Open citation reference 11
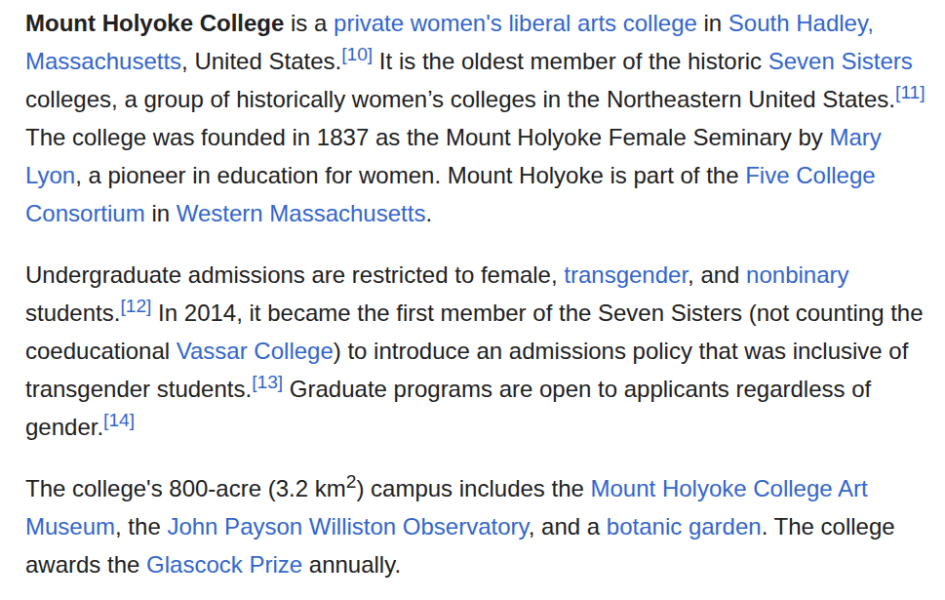This screenshot has height=600, width=945. coord(910,93)
